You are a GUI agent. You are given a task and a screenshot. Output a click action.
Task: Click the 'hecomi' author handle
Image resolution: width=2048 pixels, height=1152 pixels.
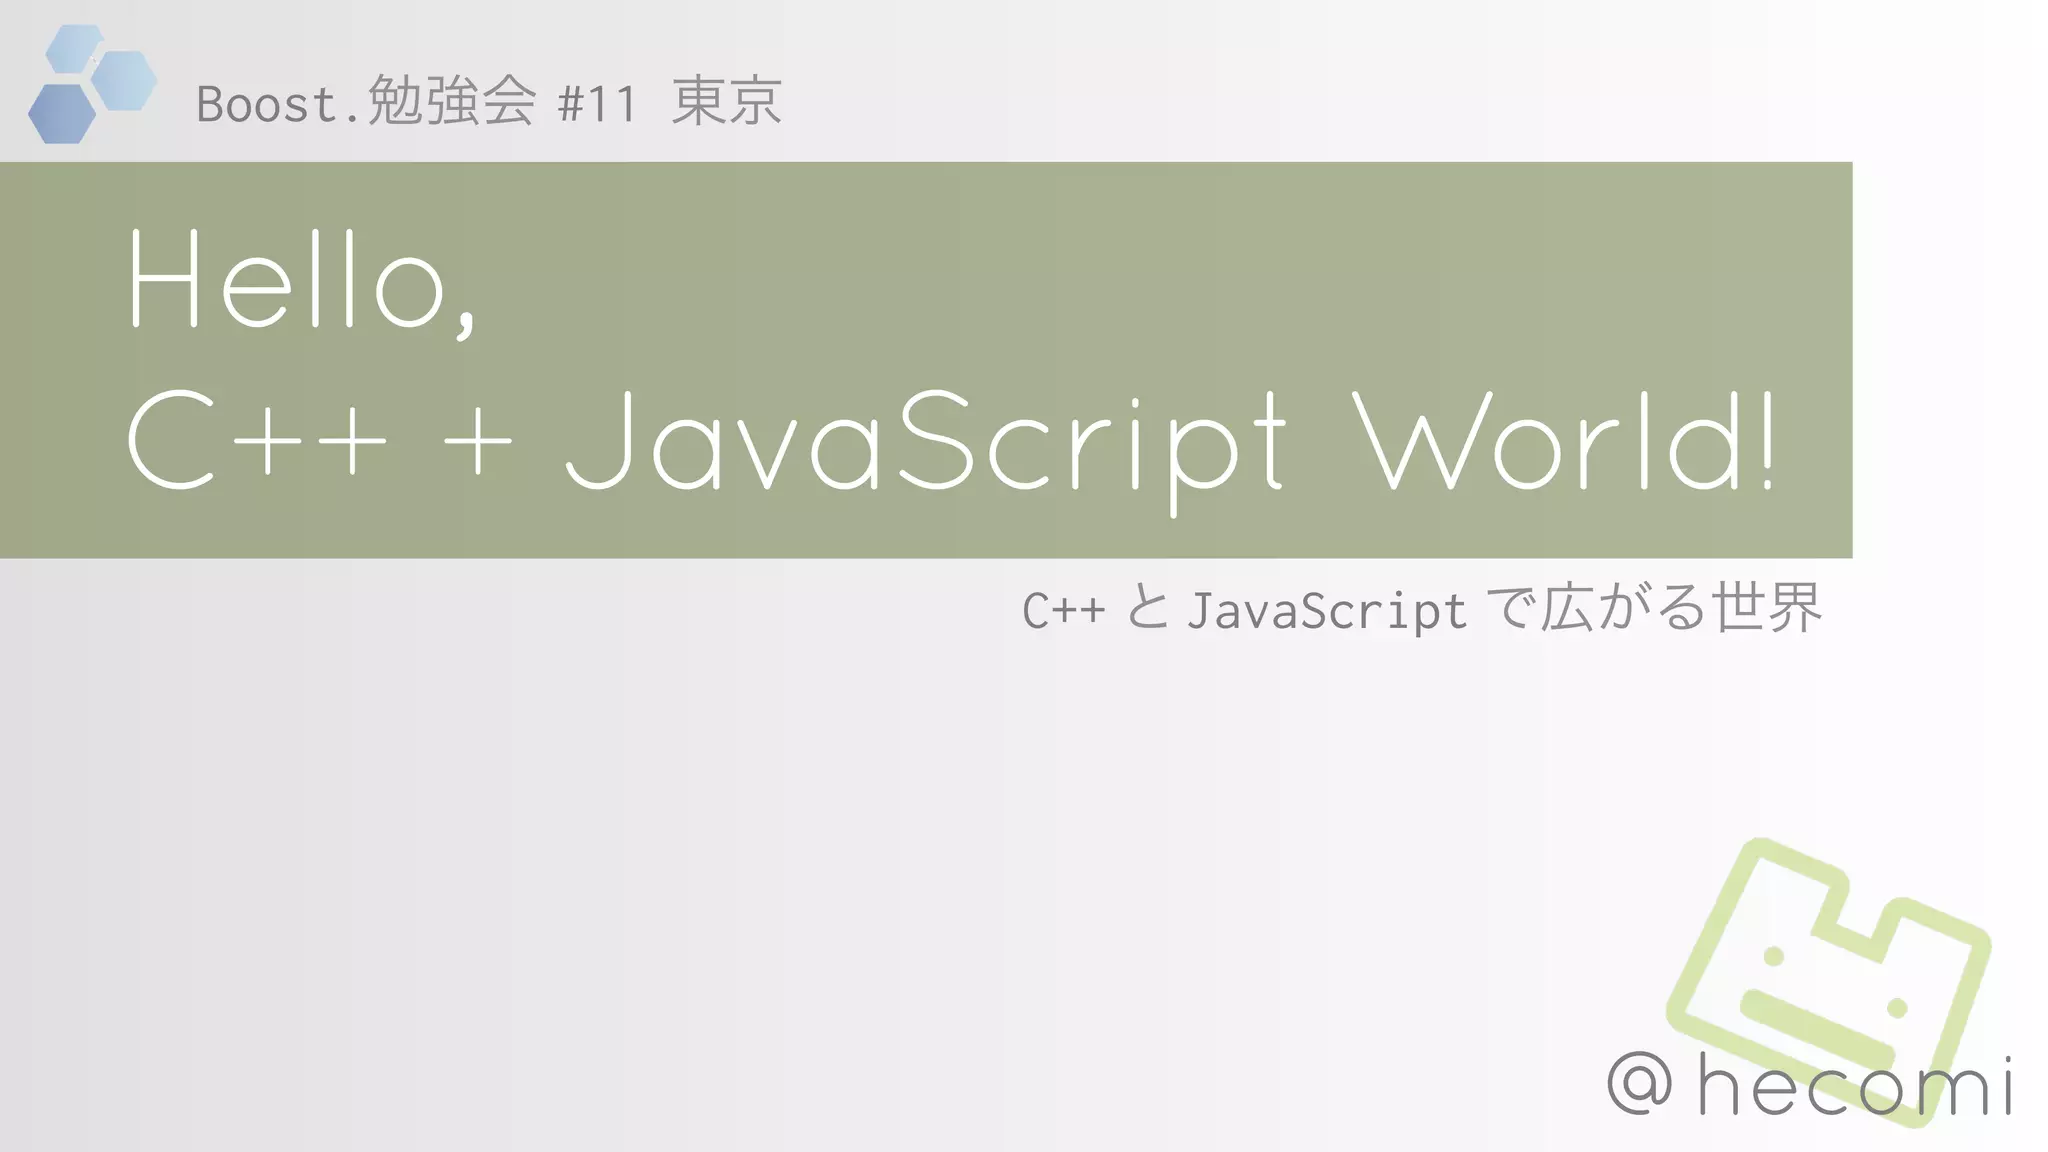(1855, 1085)
